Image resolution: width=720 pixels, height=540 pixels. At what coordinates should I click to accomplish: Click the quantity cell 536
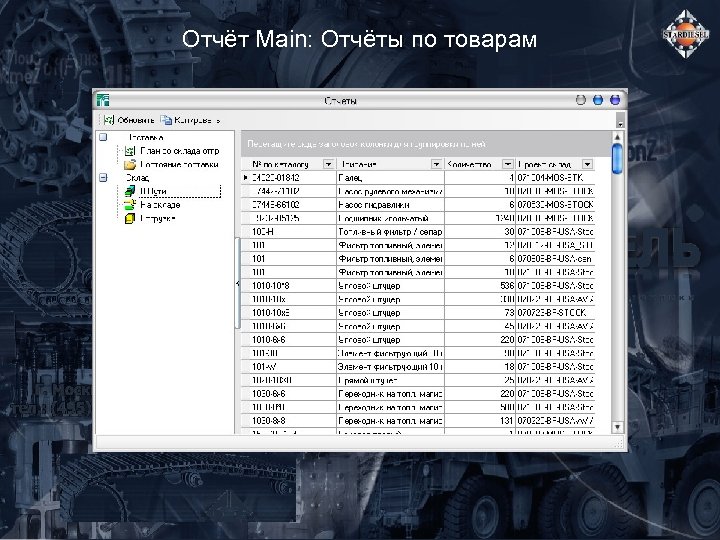tap(480, 286)
